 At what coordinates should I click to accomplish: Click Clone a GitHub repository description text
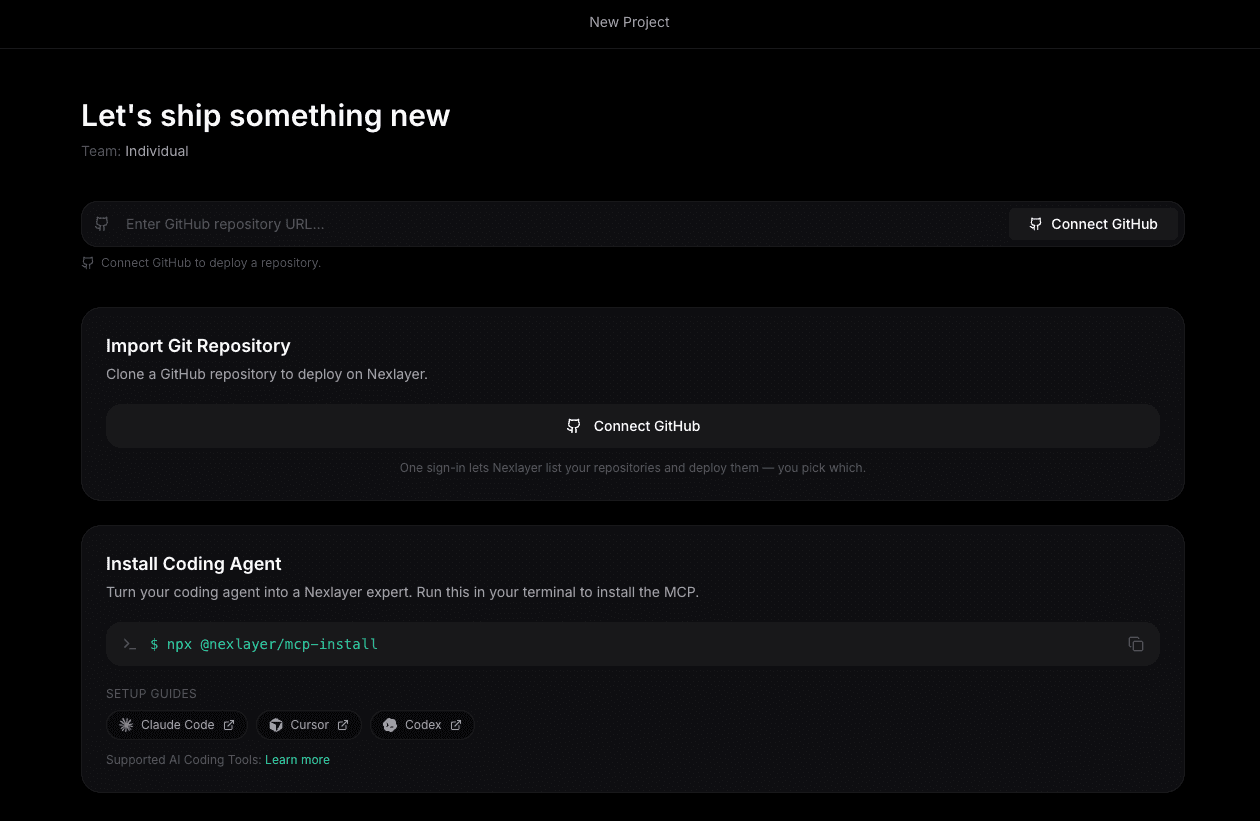click(x=267, y=374)
